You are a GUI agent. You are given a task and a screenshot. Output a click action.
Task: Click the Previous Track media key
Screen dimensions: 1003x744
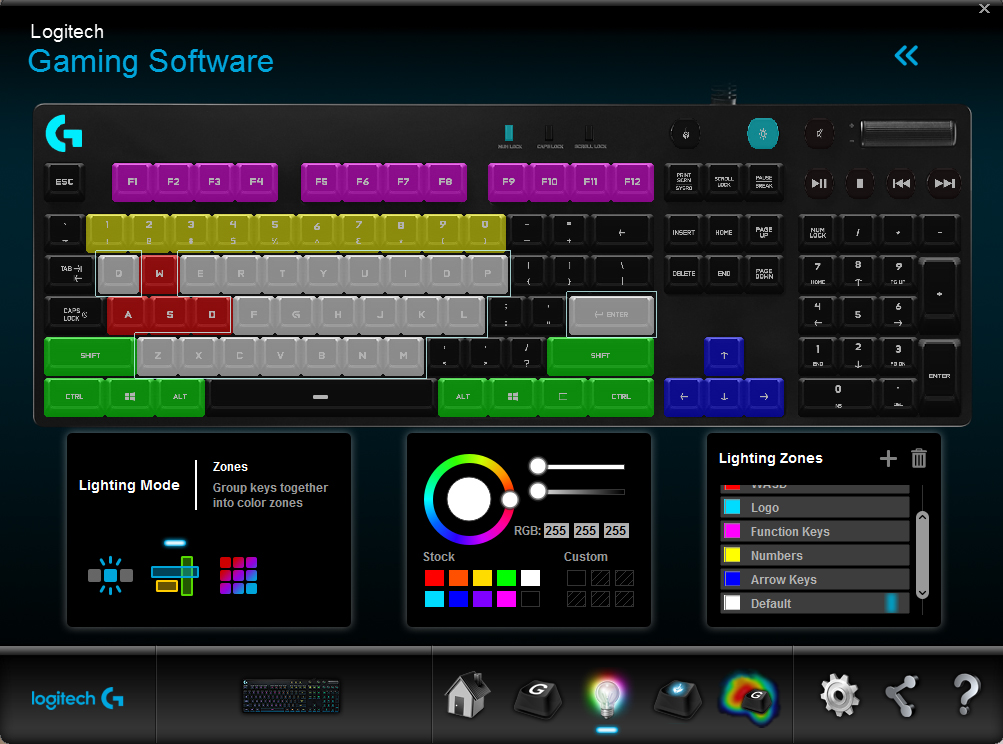click(901, 183)
